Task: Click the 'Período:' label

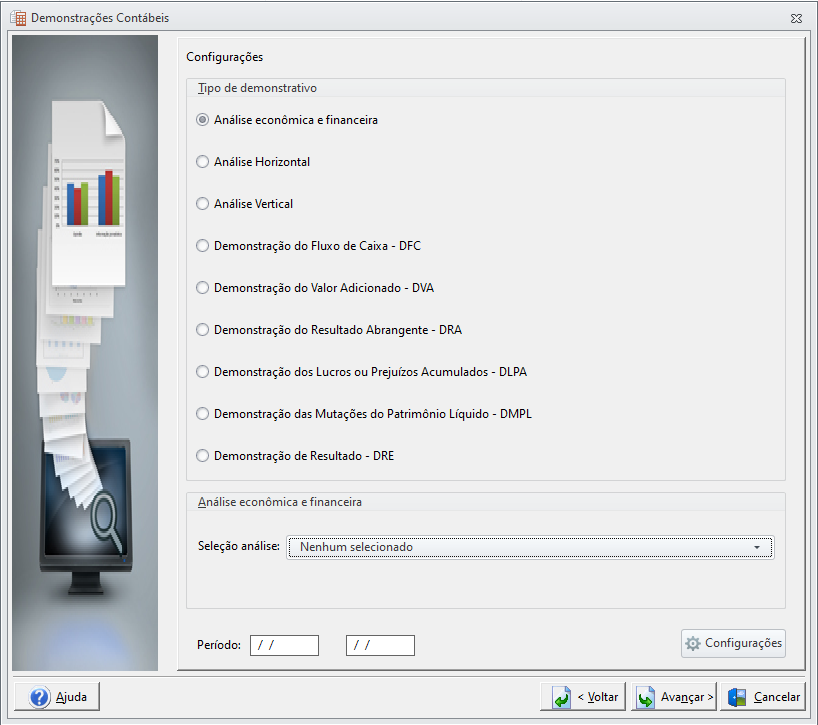Action: pyautogui.click(x=219, y=645)
